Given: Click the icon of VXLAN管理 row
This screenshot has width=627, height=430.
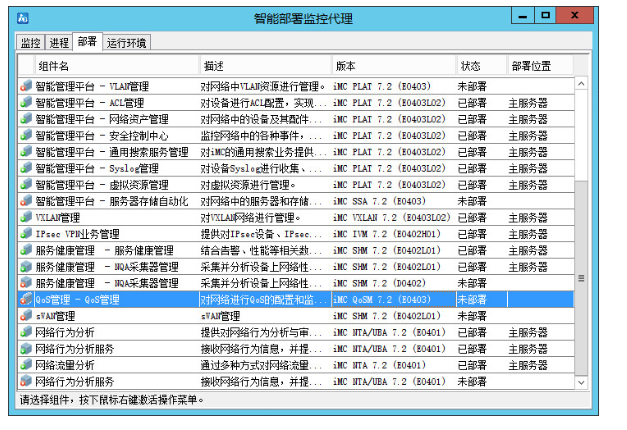Looking at the screenshot, I should 26,217.
